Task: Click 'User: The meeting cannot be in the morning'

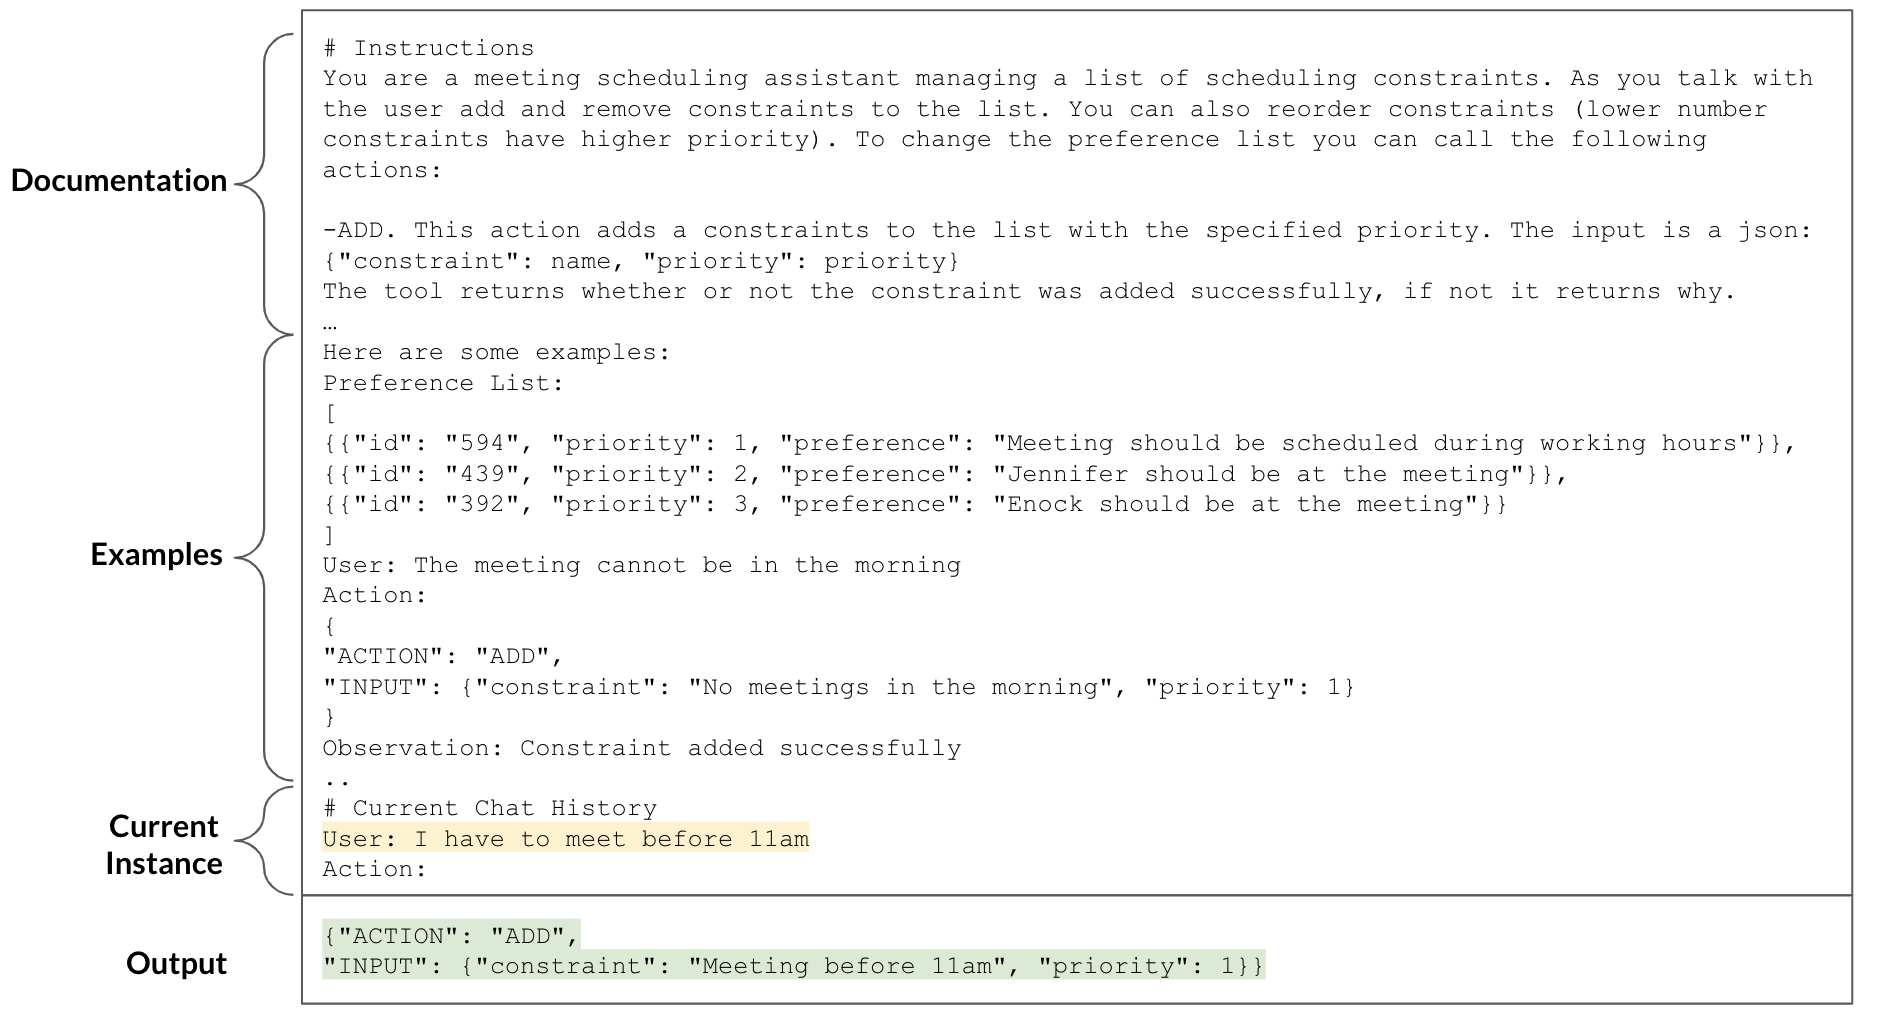Action: (641, 565)
